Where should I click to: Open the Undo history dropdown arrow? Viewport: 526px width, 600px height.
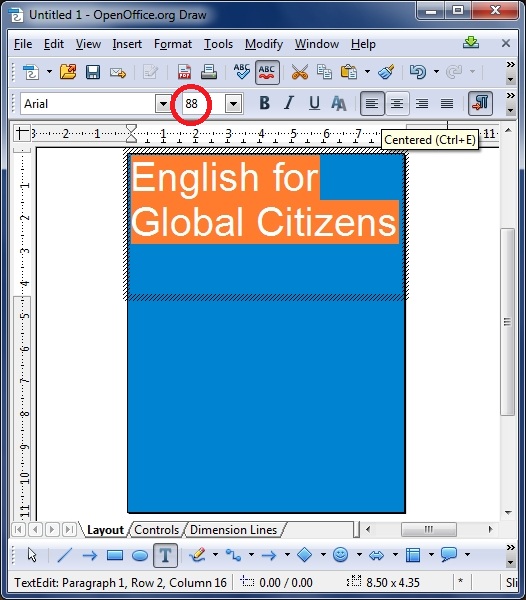click(436, 72)
